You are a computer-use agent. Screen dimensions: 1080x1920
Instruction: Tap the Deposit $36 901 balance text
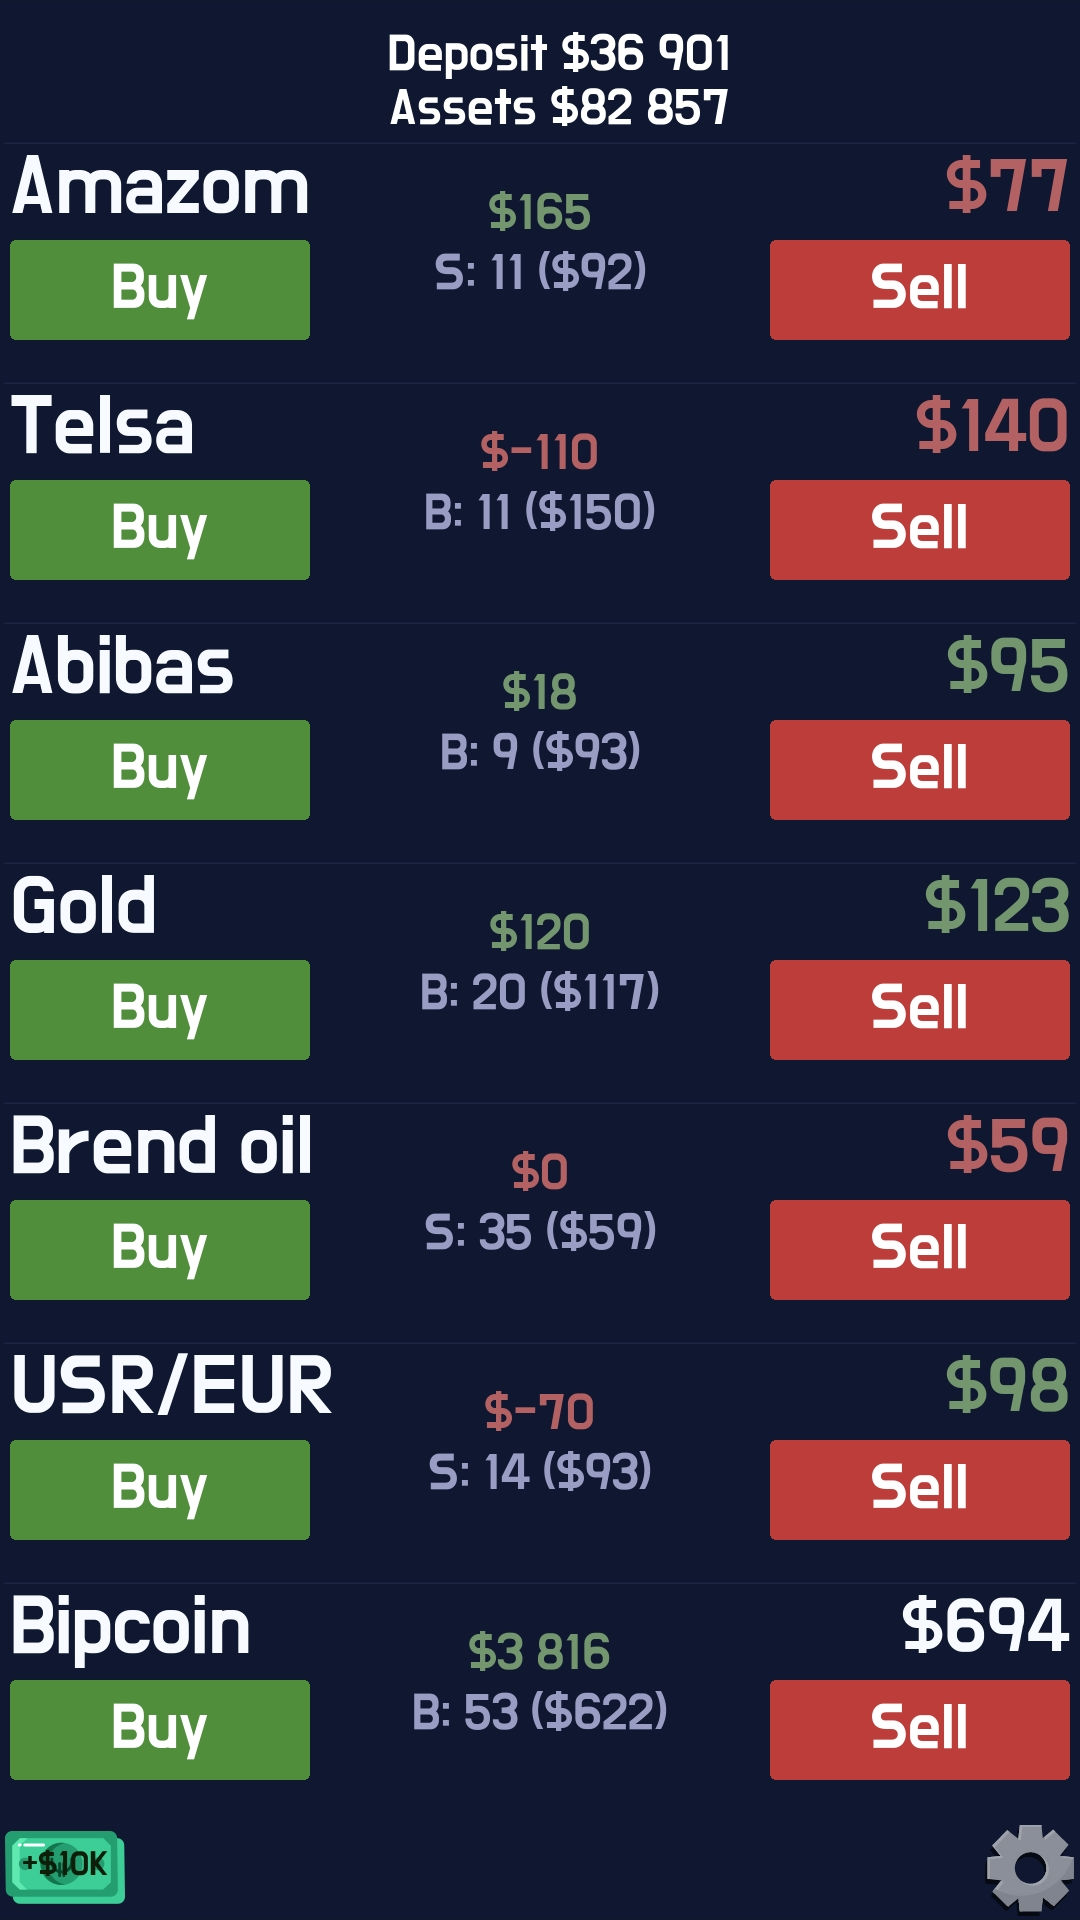(559, 53)
